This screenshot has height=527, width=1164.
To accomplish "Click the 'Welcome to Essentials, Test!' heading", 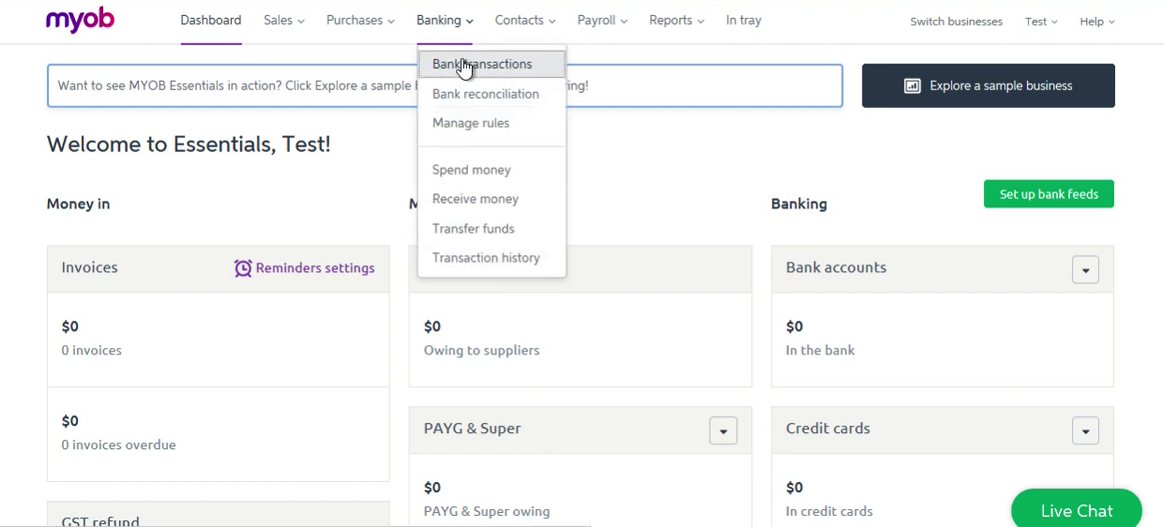I will (189, 144).
